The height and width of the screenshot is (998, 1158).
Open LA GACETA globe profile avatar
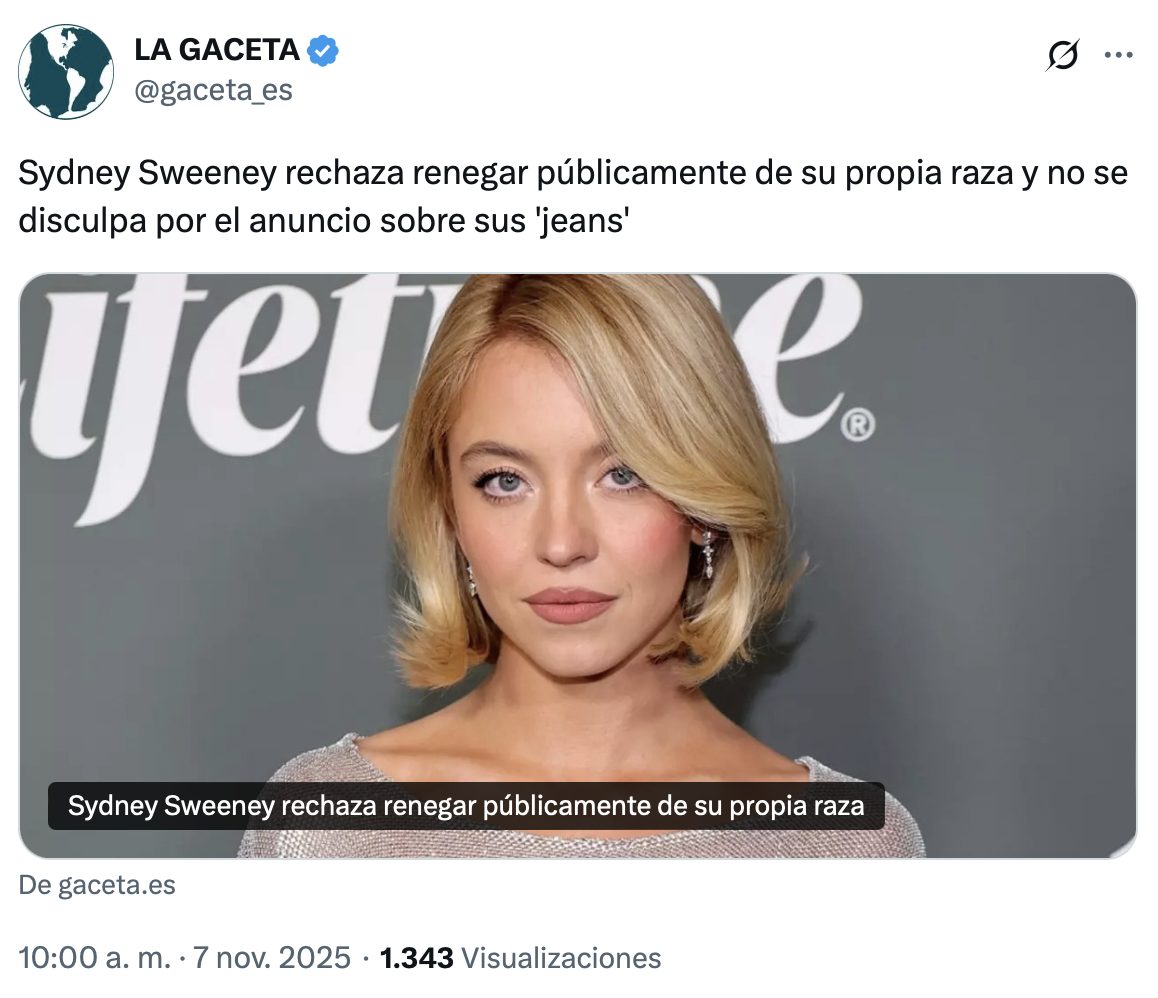pyautogui.click(x=66, y=72)
